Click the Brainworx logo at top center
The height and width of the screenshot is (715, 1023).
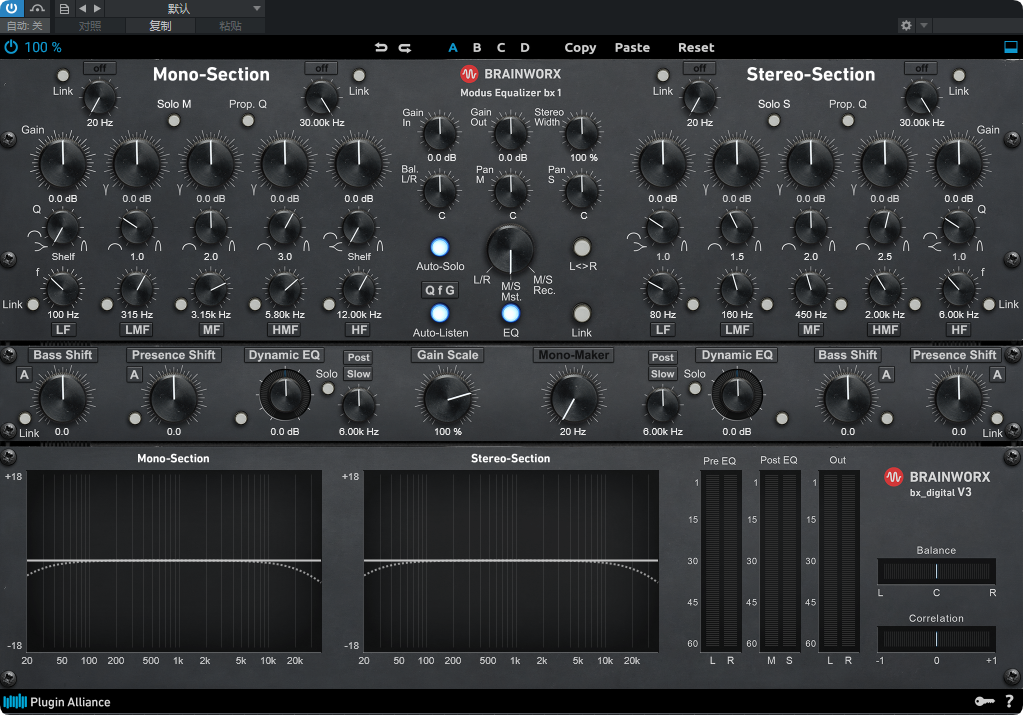[511, 74]
